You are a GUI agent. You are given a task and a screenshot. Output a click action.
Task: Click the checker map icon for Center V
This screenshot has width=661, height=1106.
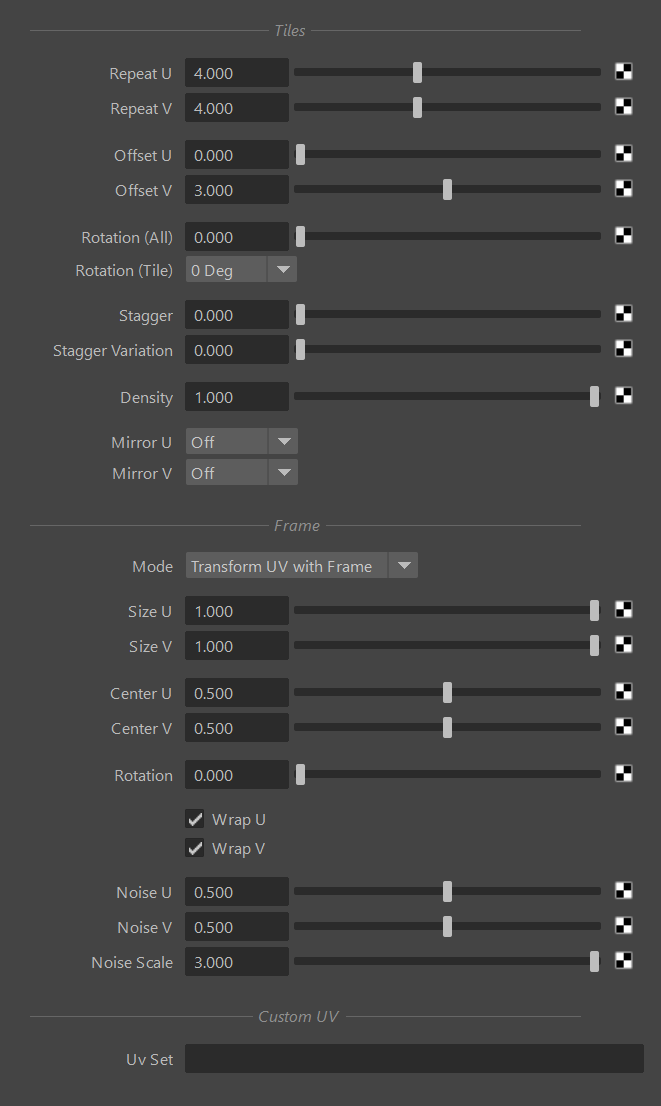coord(623,727)
